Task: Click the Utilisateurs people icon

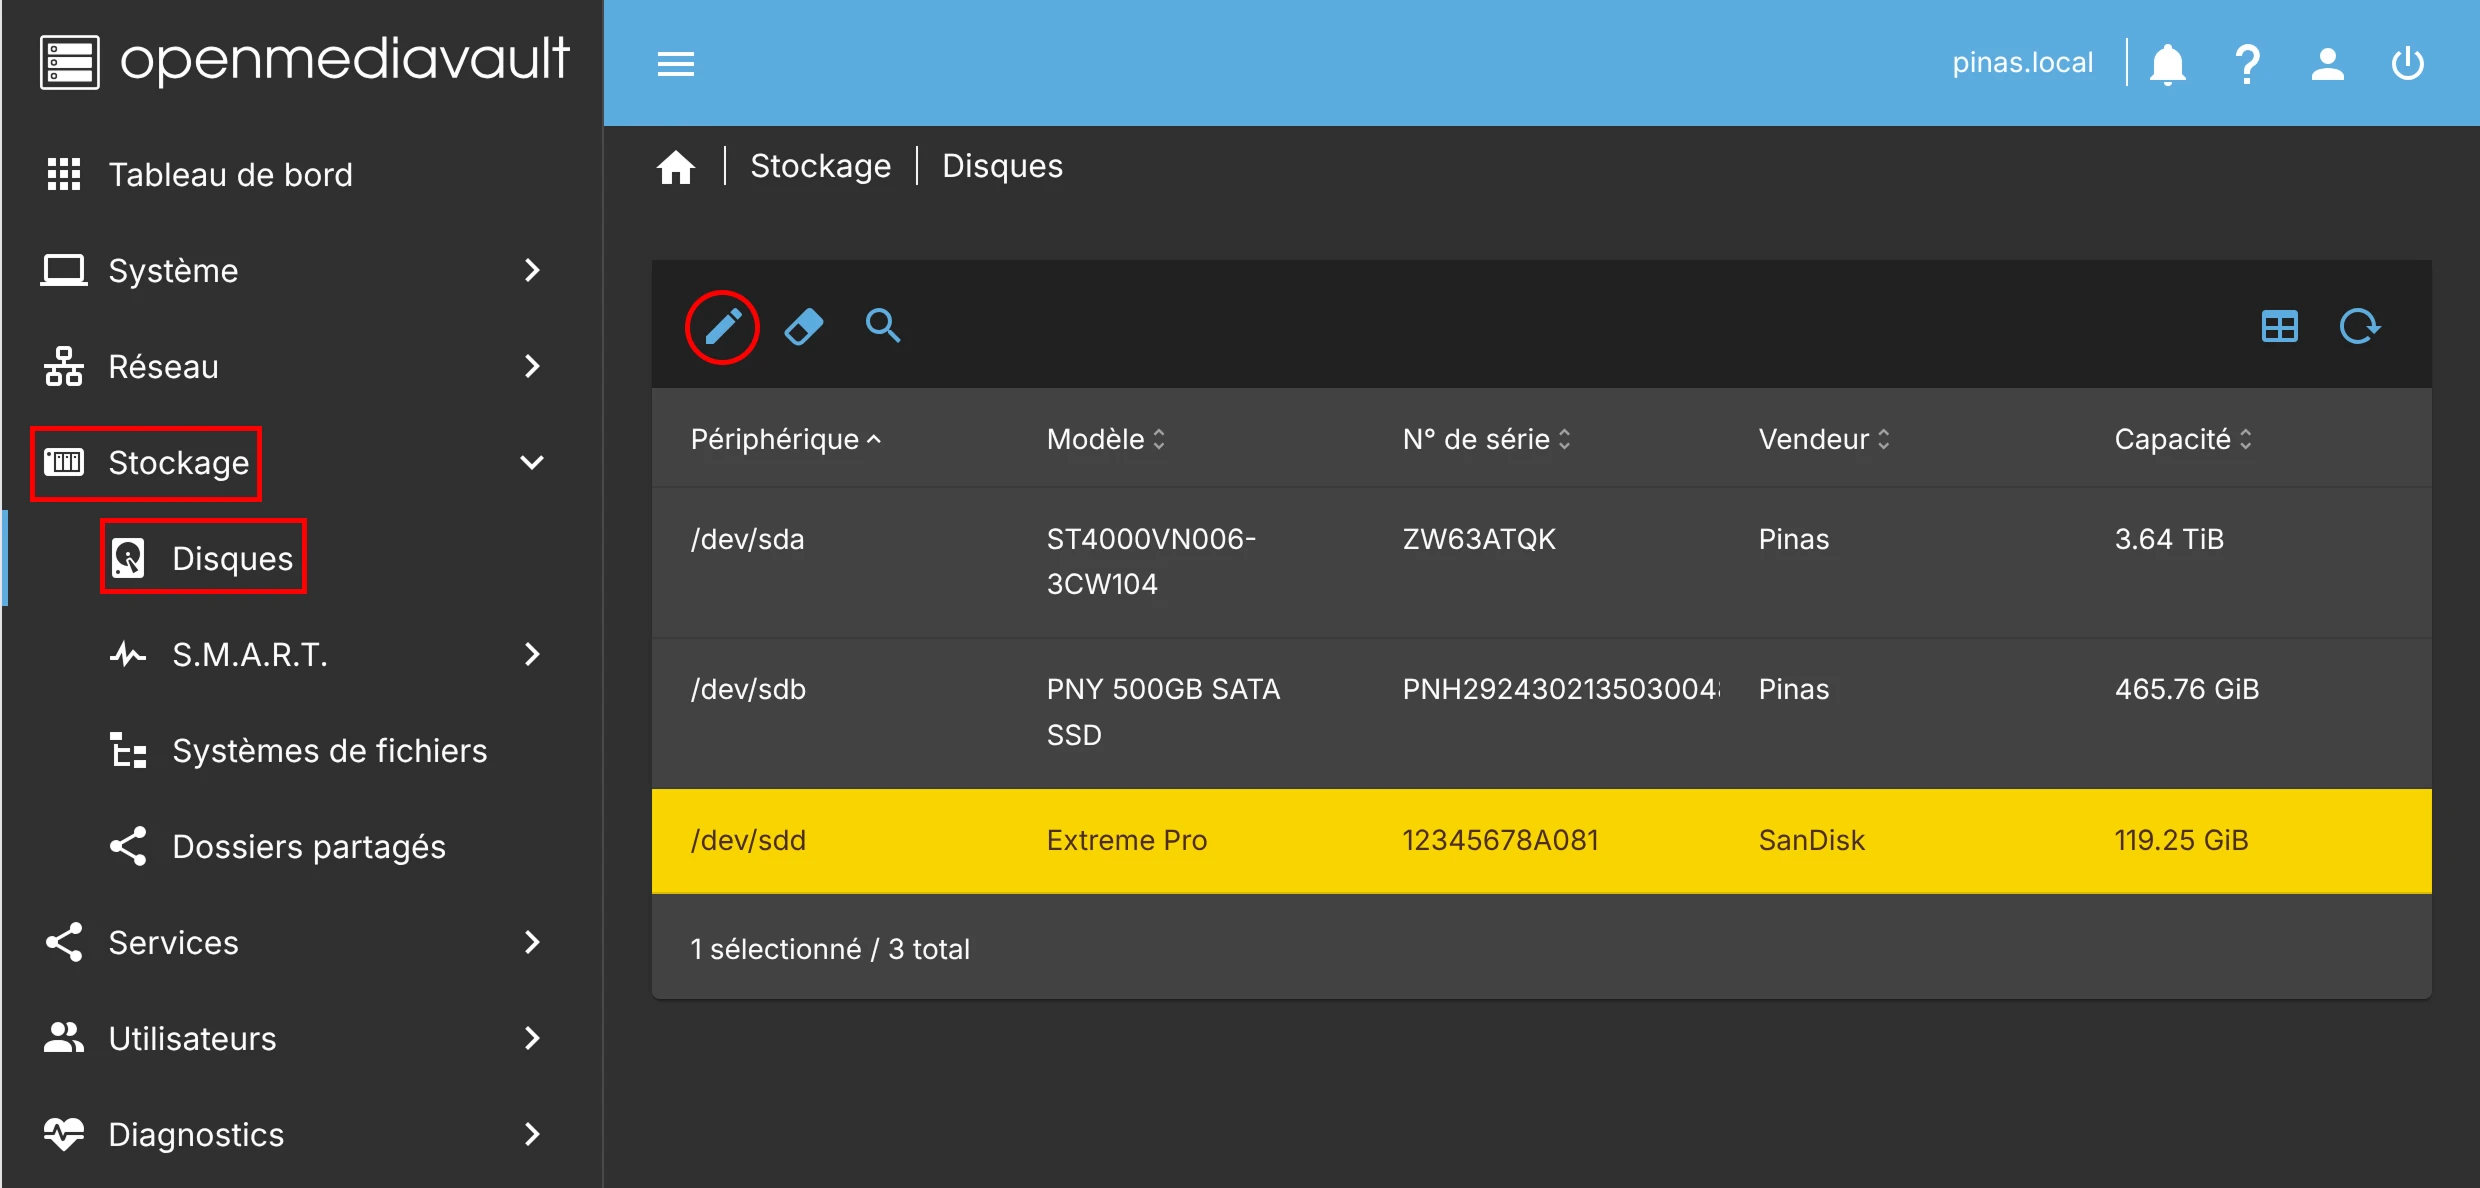Action: [64, 1038]
